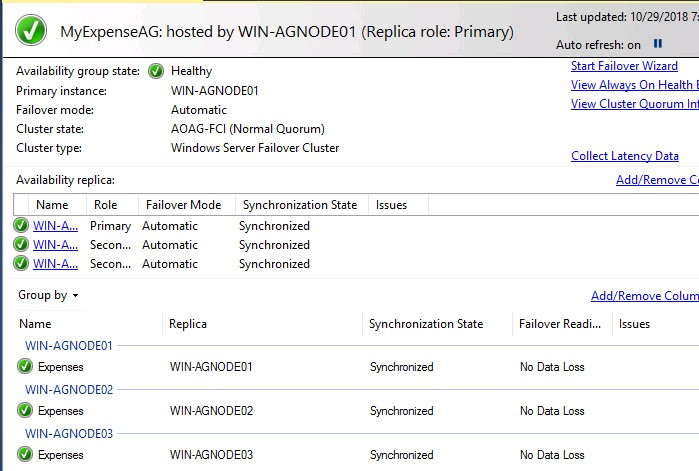The height and width of the screenshot is (471, 699).
Task: Pause auto refresh with the pause icon
Action: [658, 44]
